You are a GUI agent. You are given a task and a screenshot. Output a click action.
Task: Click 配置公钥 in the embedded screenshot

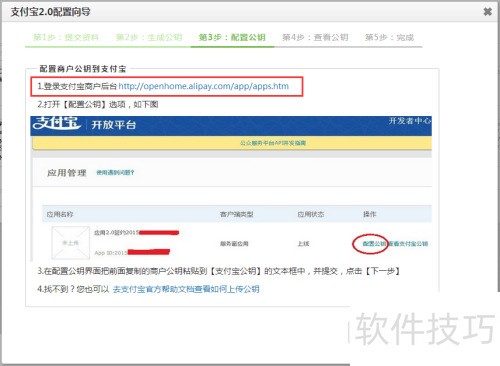[374, 244]
